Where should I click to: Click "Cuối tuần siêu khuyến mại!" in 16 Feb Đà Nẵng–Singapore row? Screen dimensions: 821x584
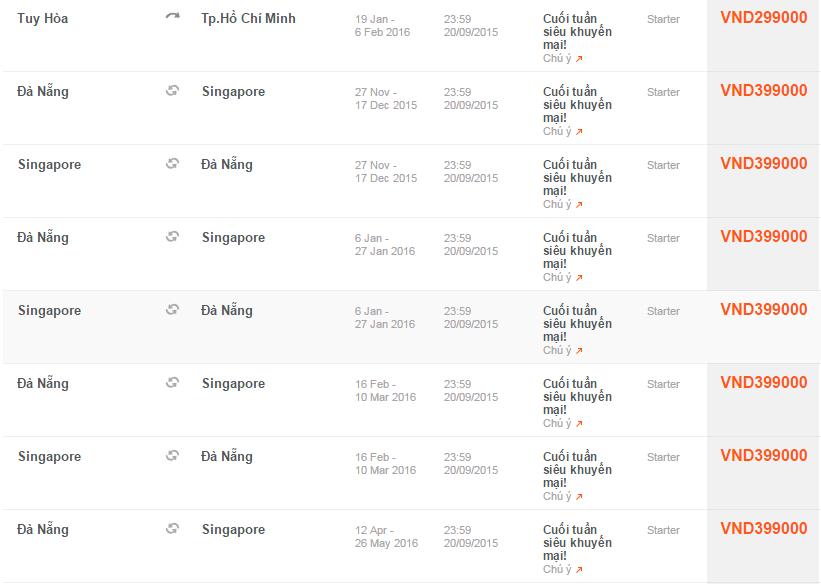click(x=577, y=396)
